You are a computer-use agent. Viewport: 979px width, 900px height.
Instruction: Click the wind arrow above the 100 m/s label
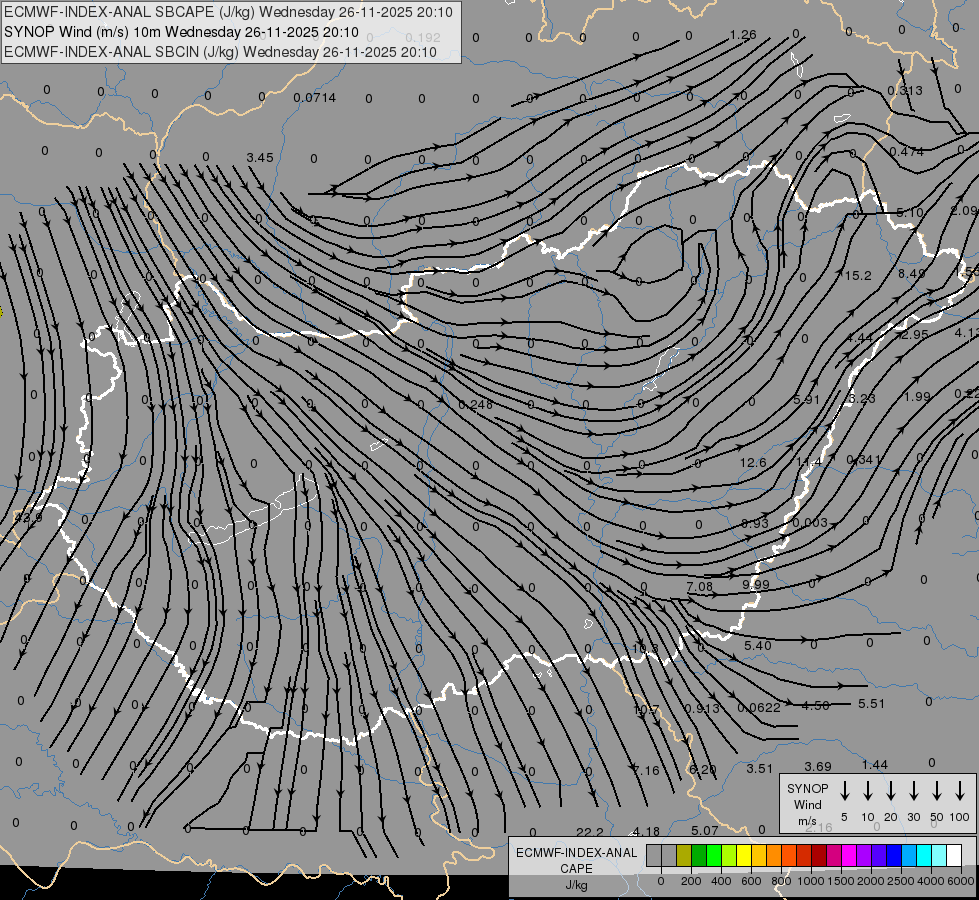pos(960,791)
